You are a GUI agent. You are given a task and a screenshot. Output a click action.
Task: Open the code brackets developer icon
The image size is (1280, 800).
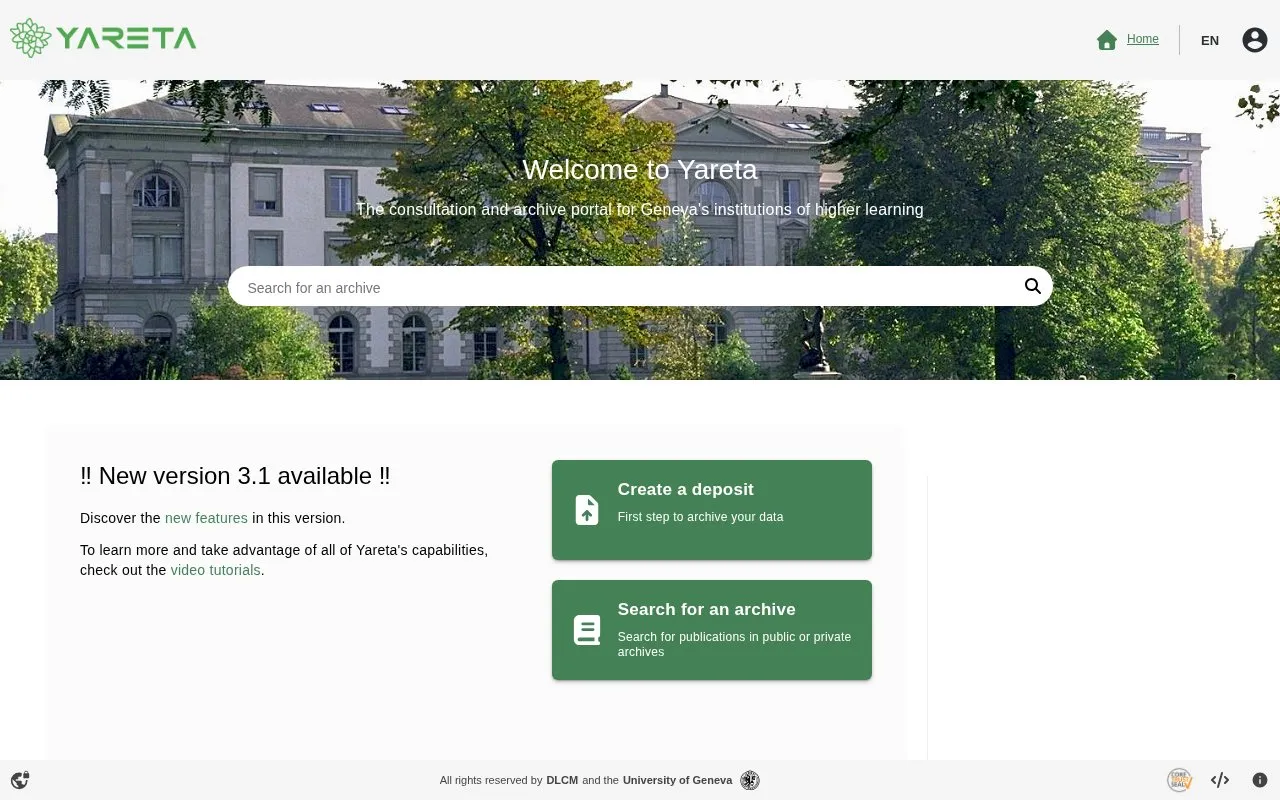pyautogui.click(x=1220, y=780)
